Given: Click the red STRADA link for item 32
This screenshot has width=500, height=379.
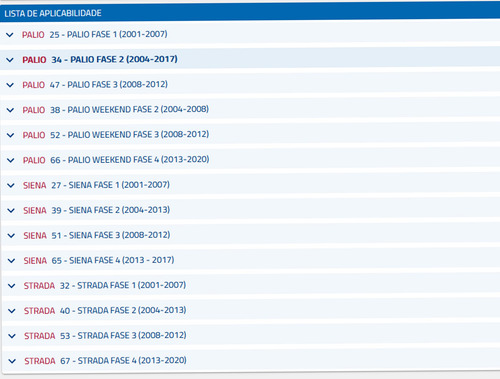Looking at the screenshot, I should 39,286.
